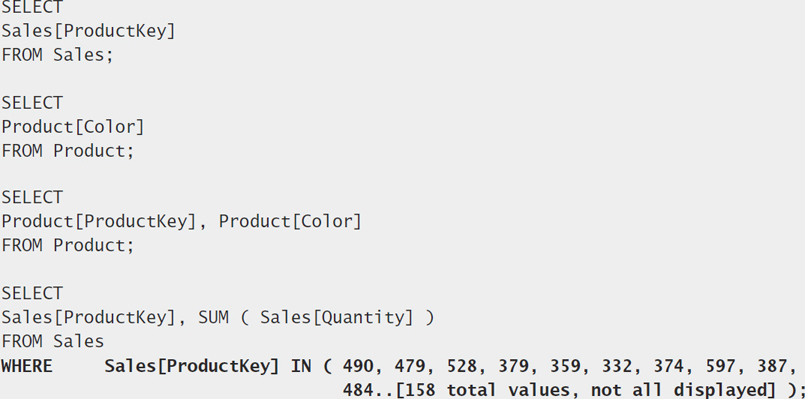Click the bold WHERE keyword
This screenshot has width=805, height=399.
[x=27, y=366]
